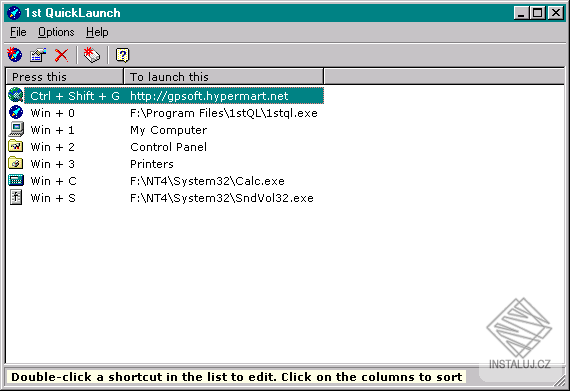This screenshot has height=391, width=570.
Task: Click the globe icon of the Ctrl + Shift + G row
Action: pos(16,95)
